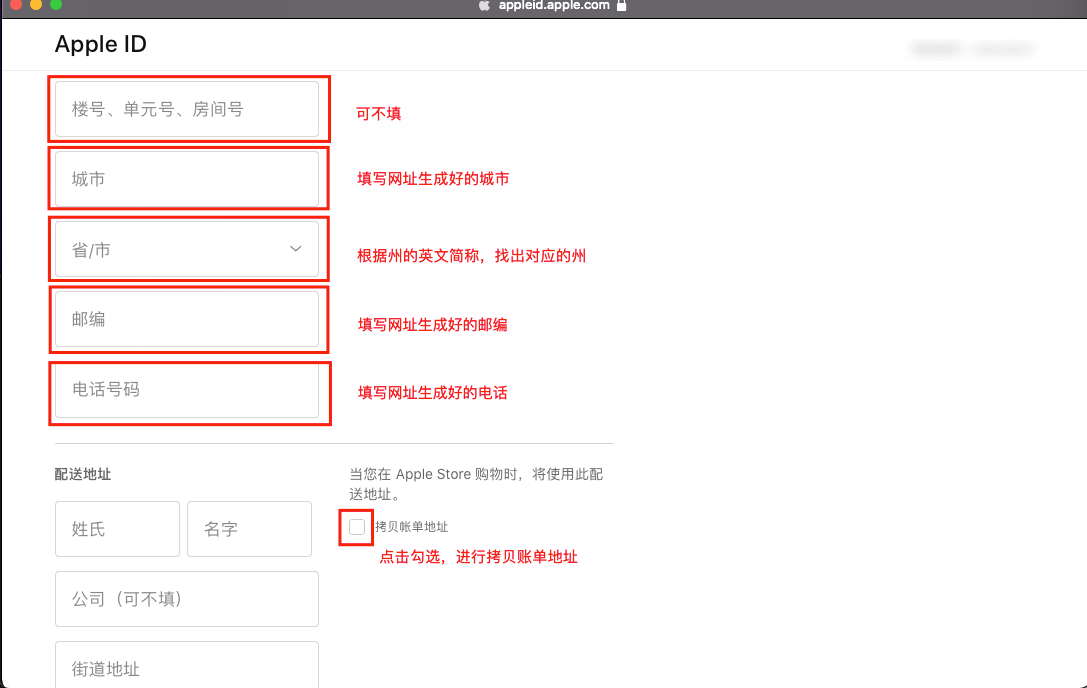Click the Apple ID page heading

click(100, 44)
